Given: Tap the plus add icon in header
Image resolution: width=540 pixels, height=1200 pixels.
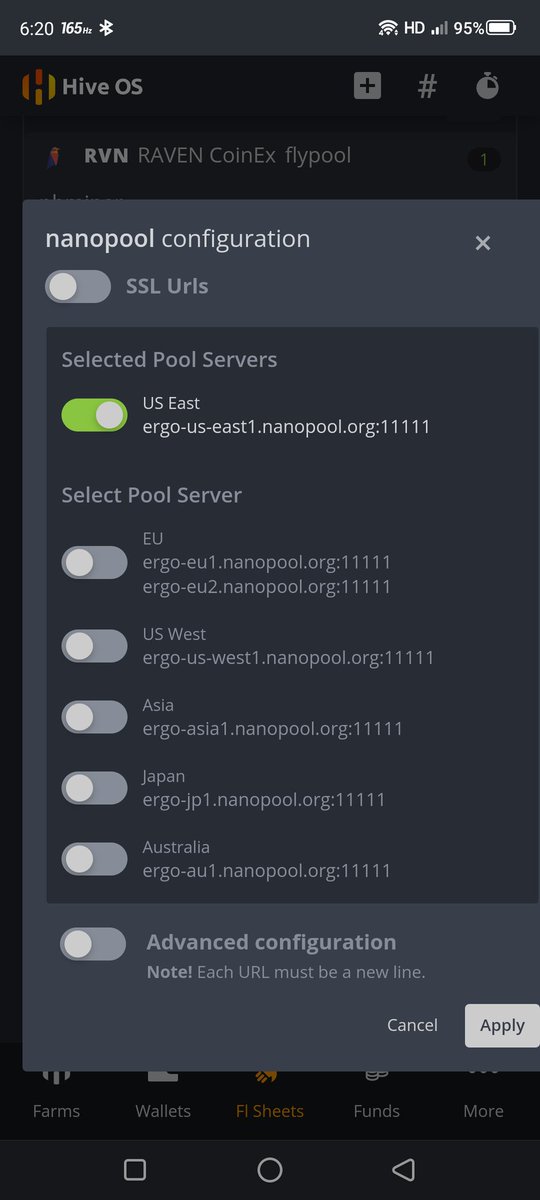Looking at the screenshot, I should click(x=367, y=86).
